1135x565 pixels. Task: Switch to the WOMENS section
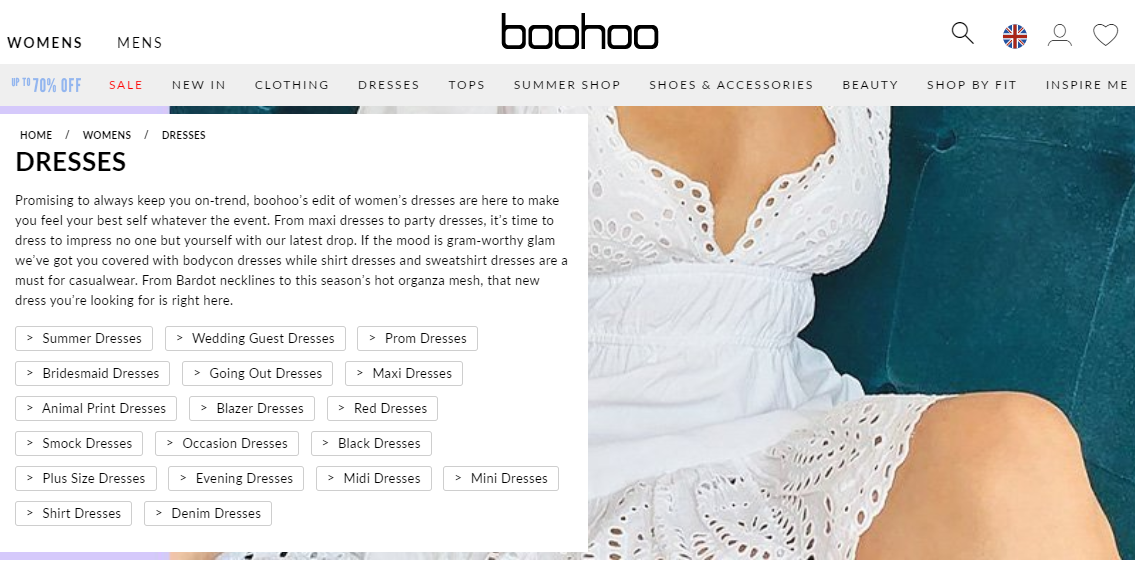pyautogui.click(x=45, y=43)
